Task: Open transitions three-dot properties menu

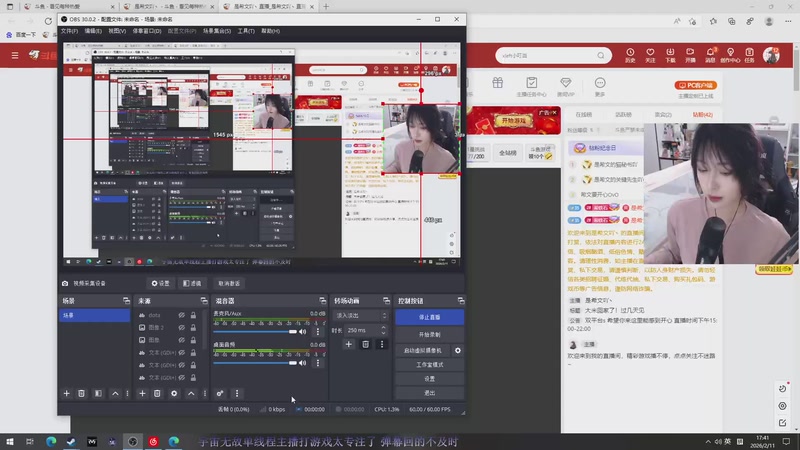Action: pyautogui.click(x=382, y=344)
